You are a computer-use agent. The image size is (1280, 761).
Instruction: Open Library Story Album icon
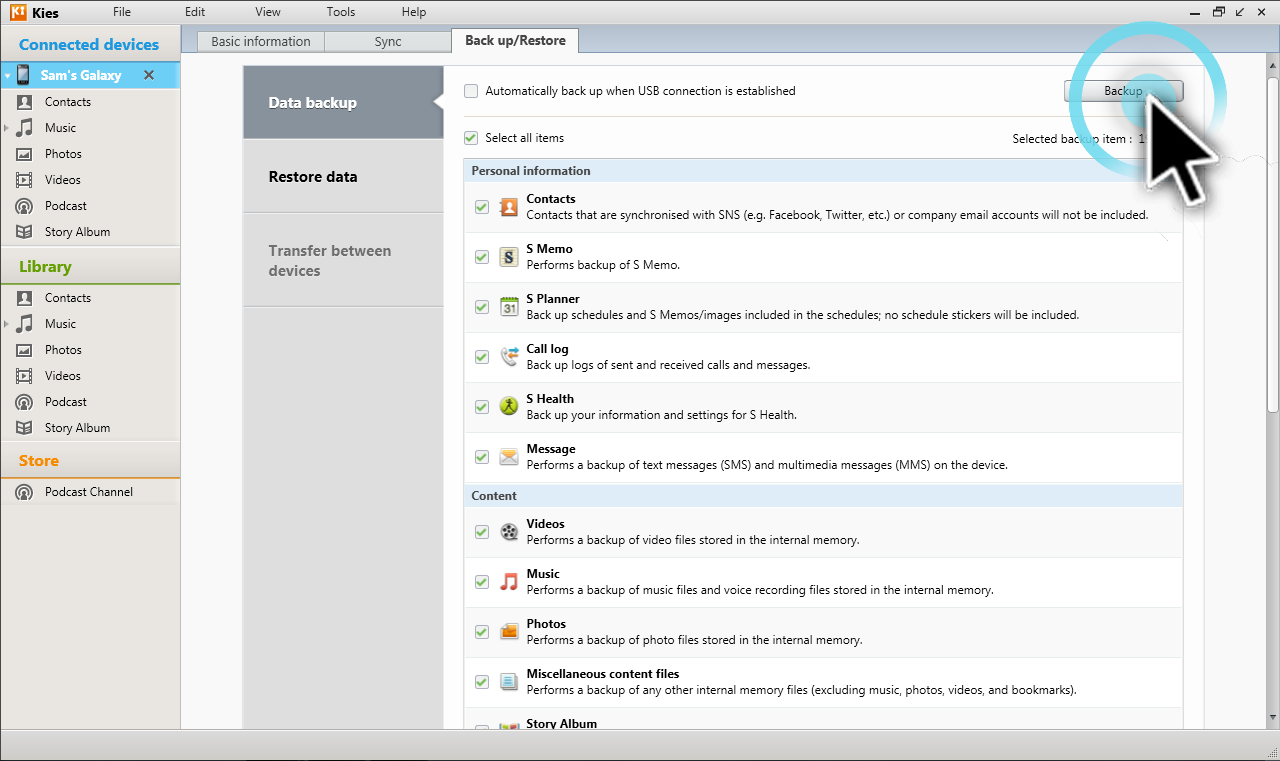click(x=25, y=428)
